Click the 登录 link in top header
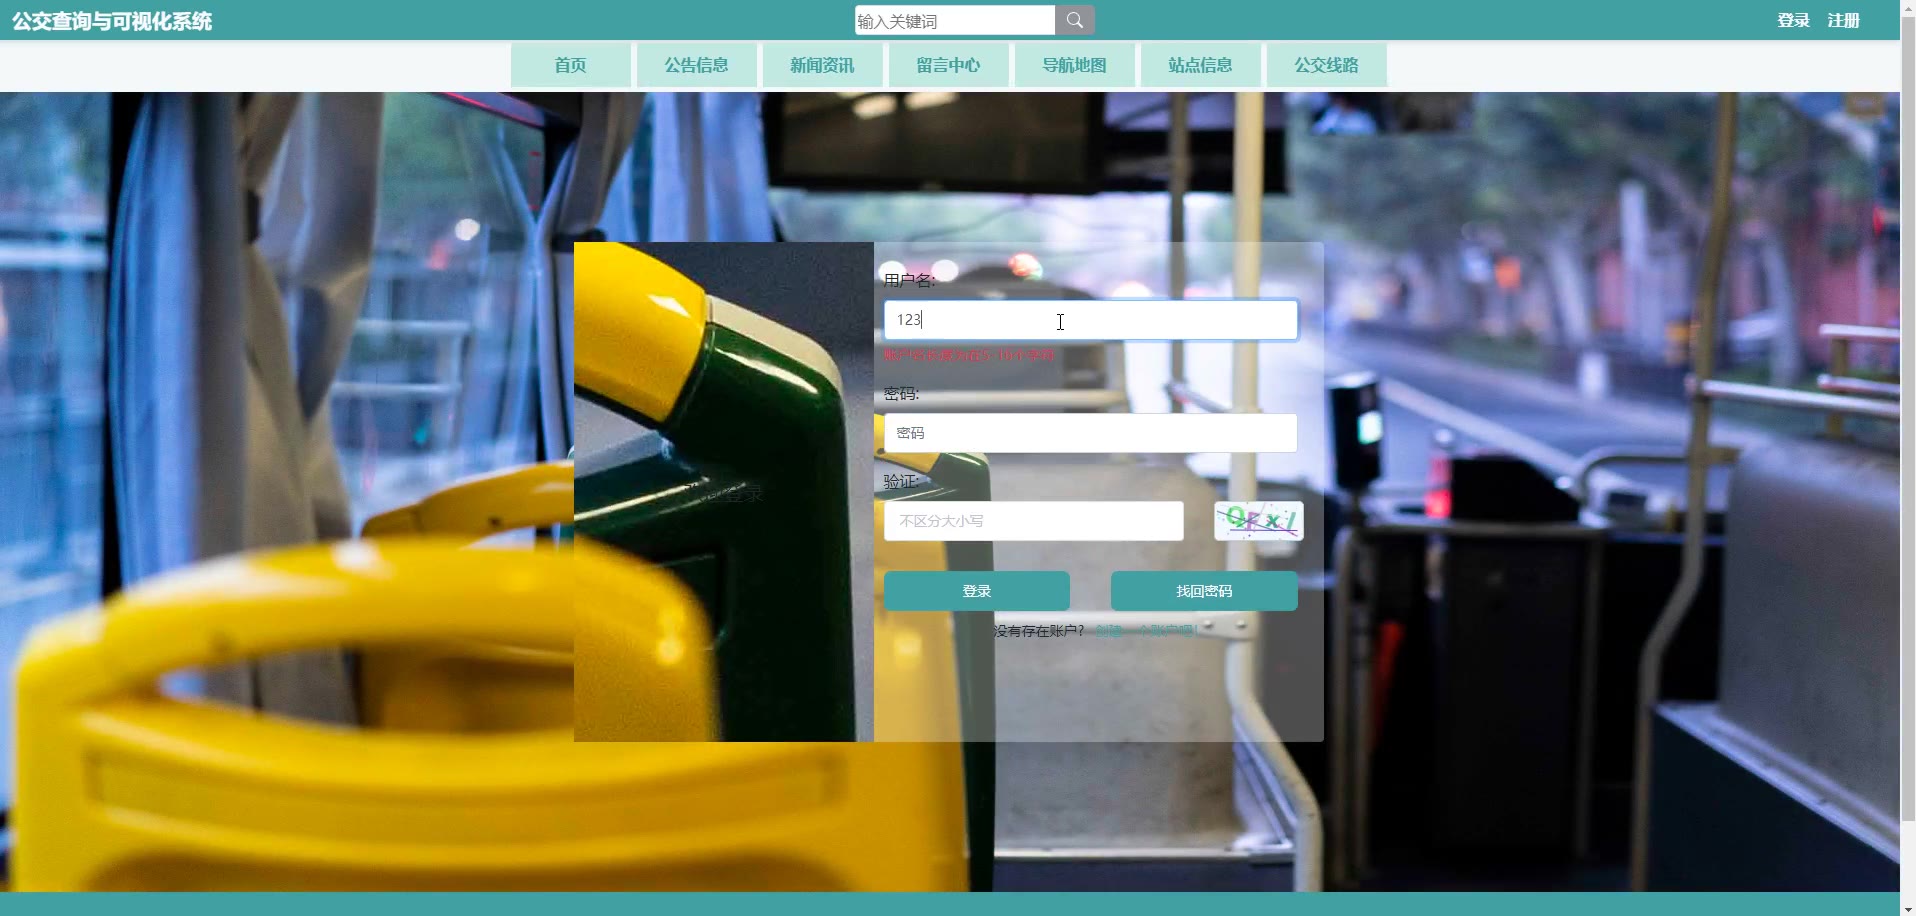Image resolution: width=1916 pixels, height=916 pixels. click(x=1793, y=20)
